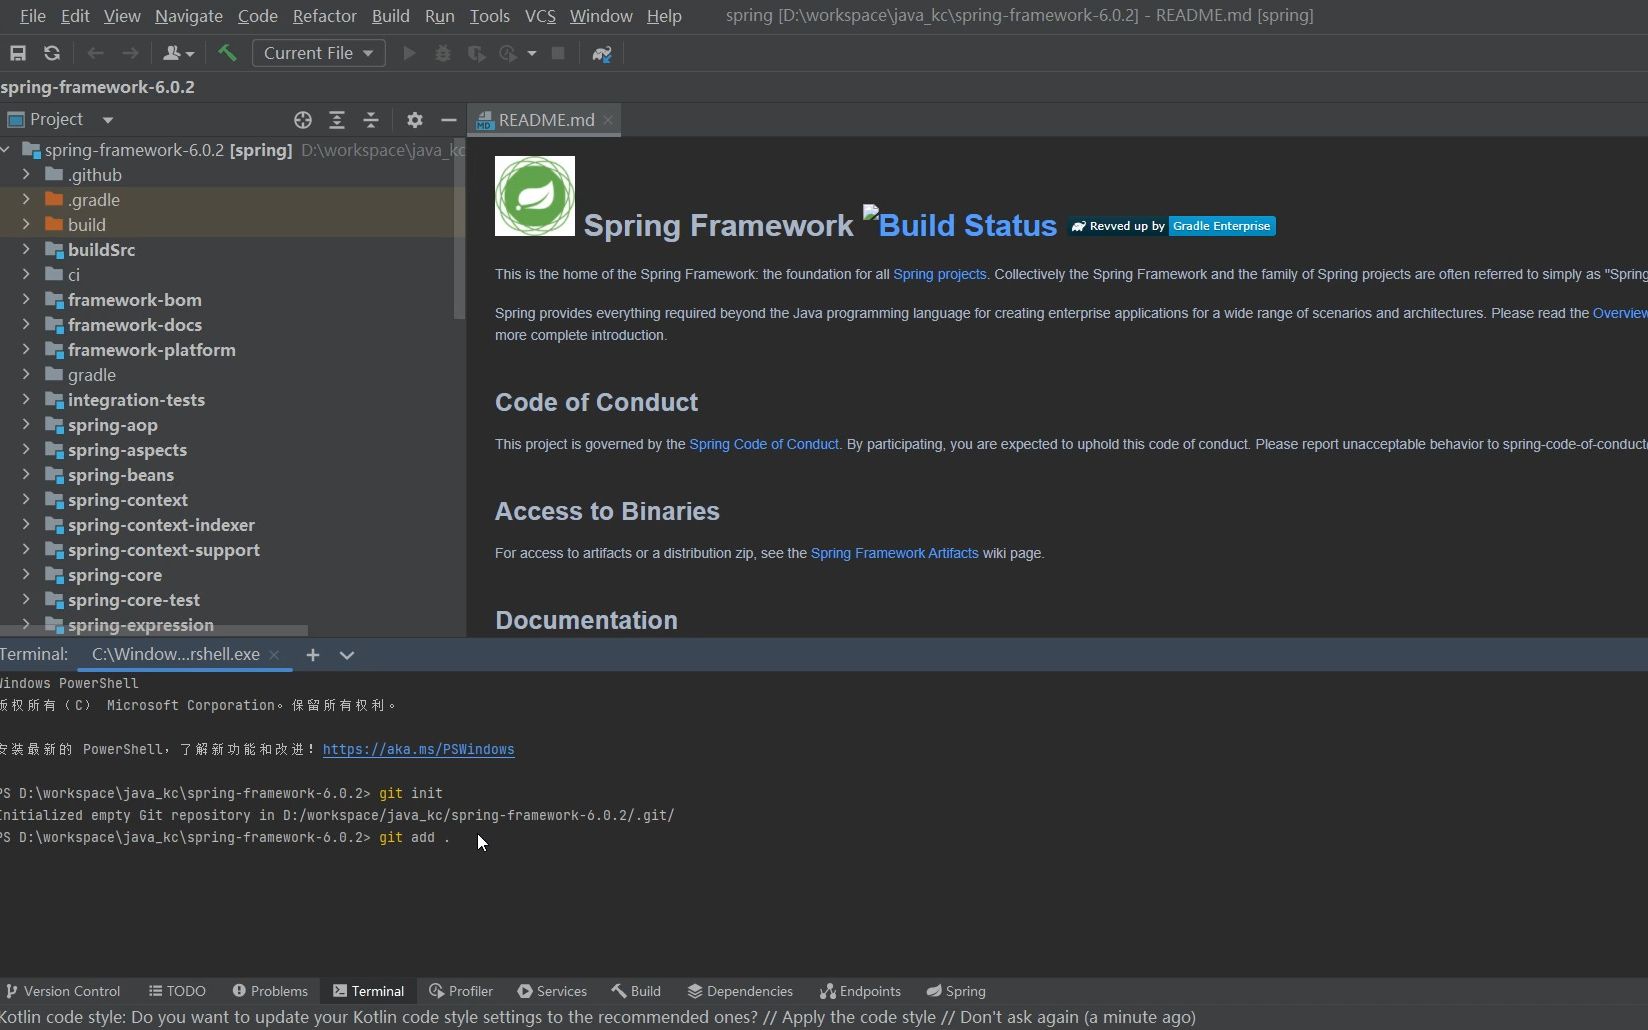
Task: Open the TODO tool window
Action: tap(177, 991)
